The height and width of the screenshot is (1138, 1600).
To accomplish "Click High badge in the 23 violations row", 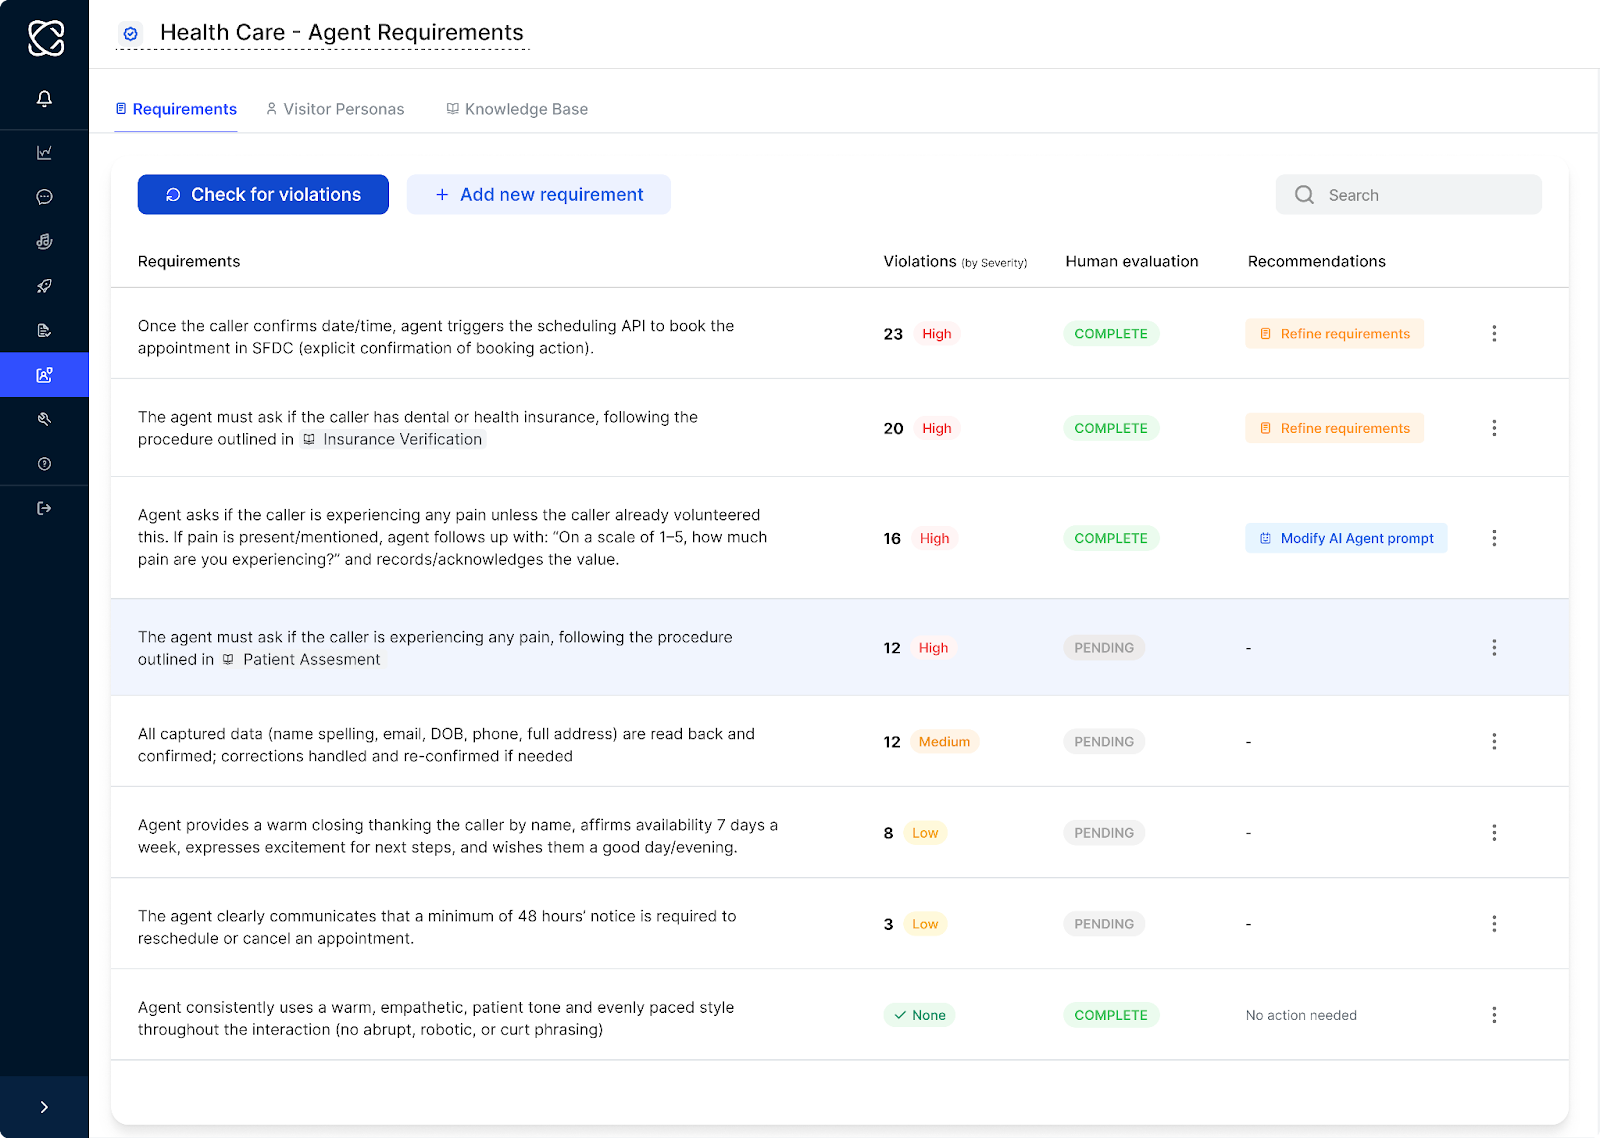I will click(937, 334).
